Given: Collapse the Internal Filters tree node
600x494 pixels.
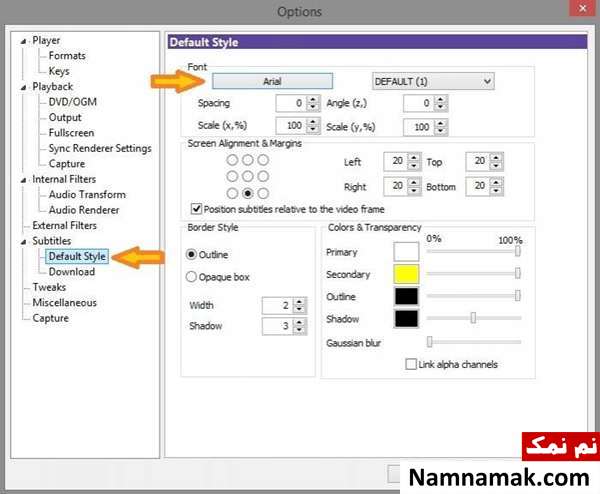Looking at the screenshot, I should [x=23, y=180].
